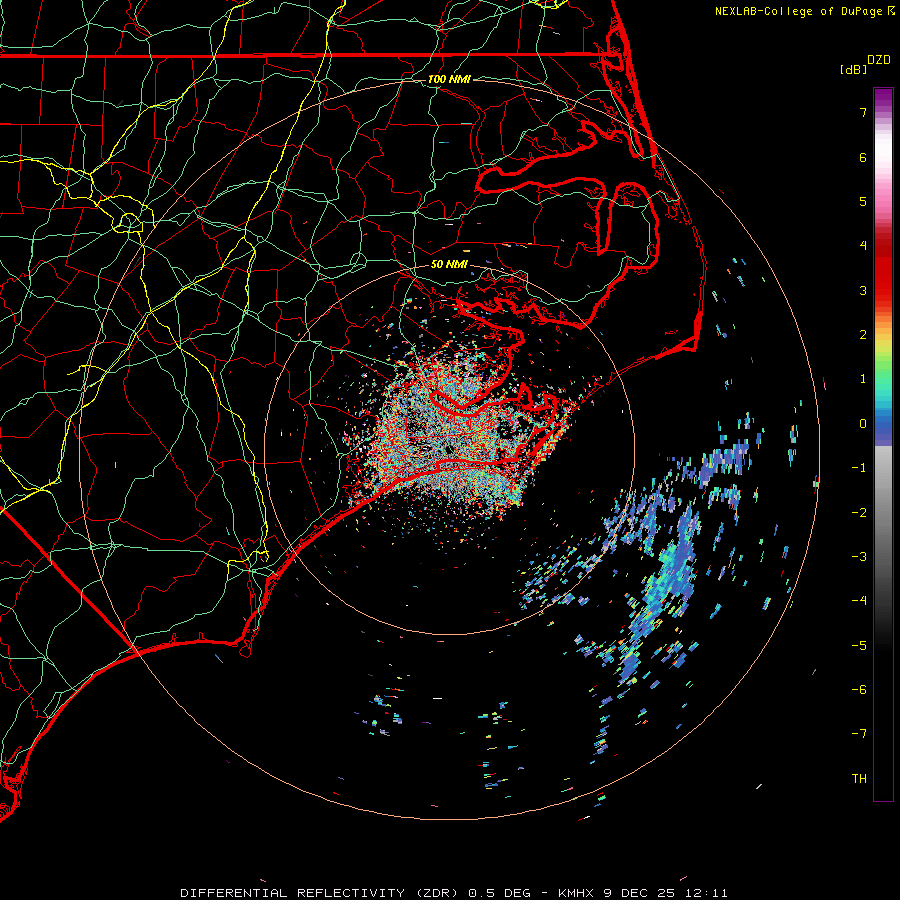
Task: Click the TH threshold label
Action: 859,779
